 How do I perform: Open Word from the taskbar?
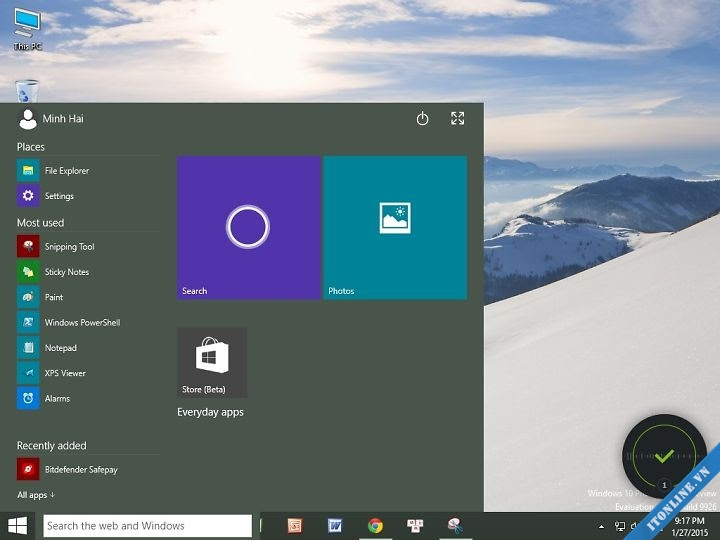click(x=335, y=526)
